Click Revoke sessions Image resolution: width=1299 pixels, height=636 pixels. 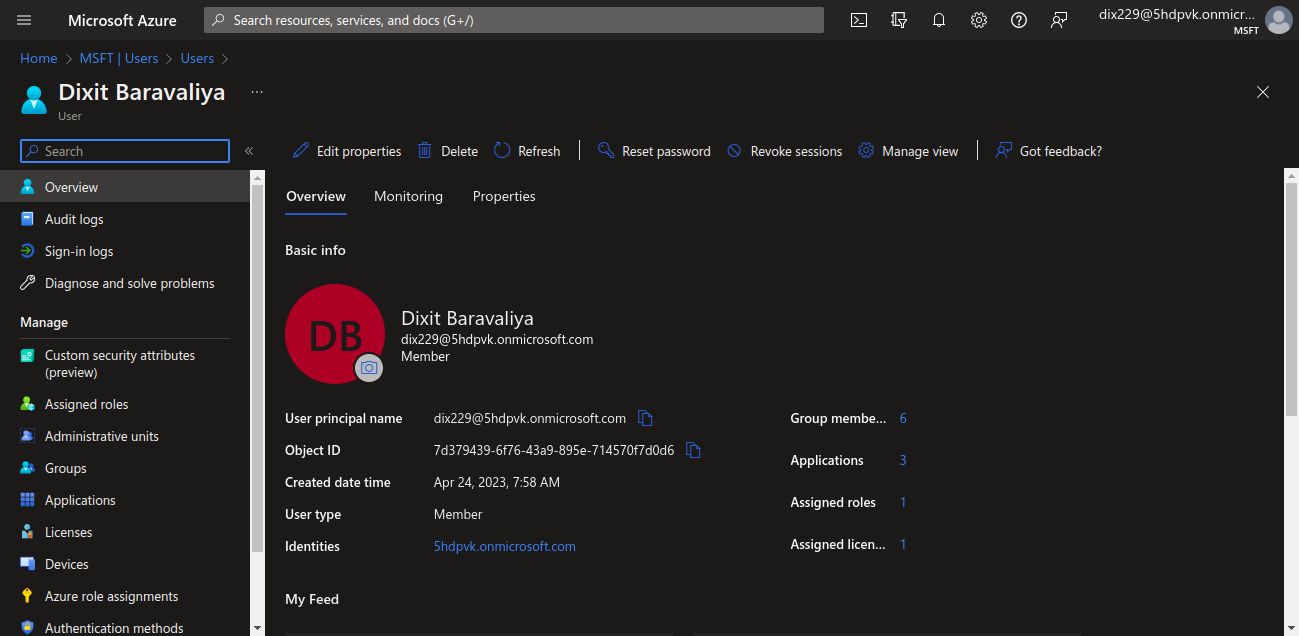tap(784, 151)
